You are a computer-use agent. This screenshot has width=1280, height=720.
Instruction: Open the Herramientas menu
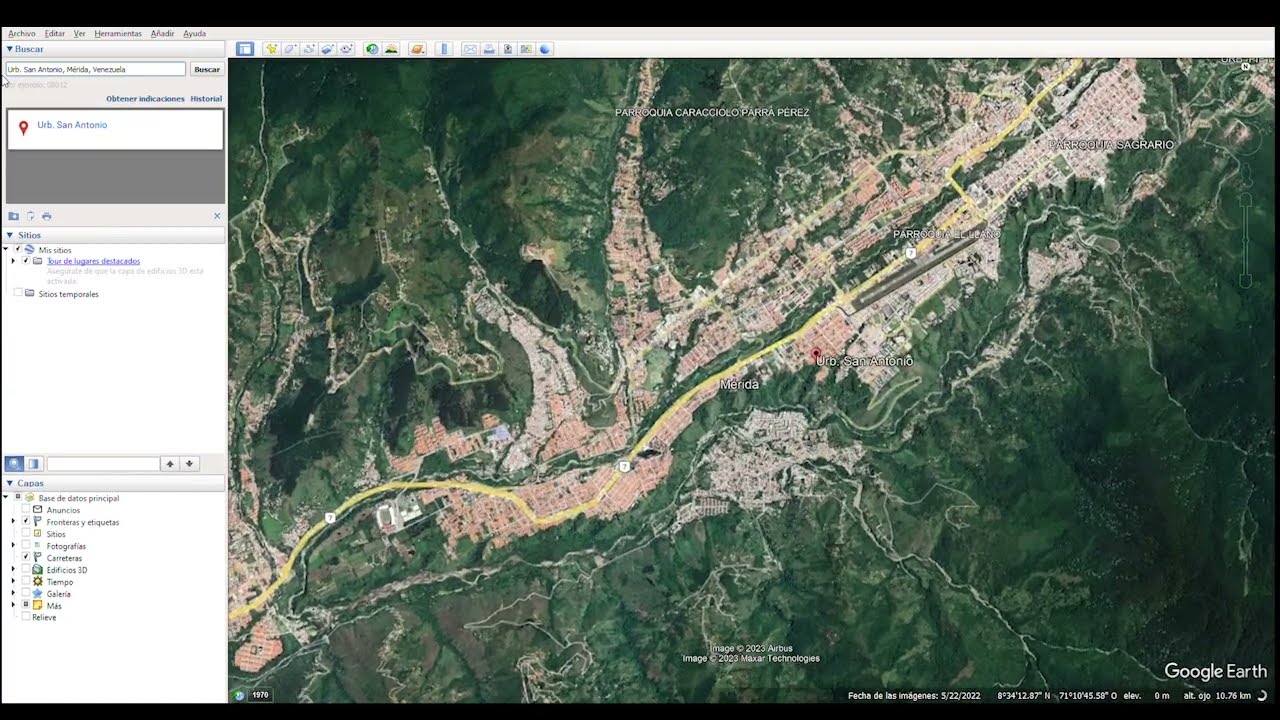(118, 33)
